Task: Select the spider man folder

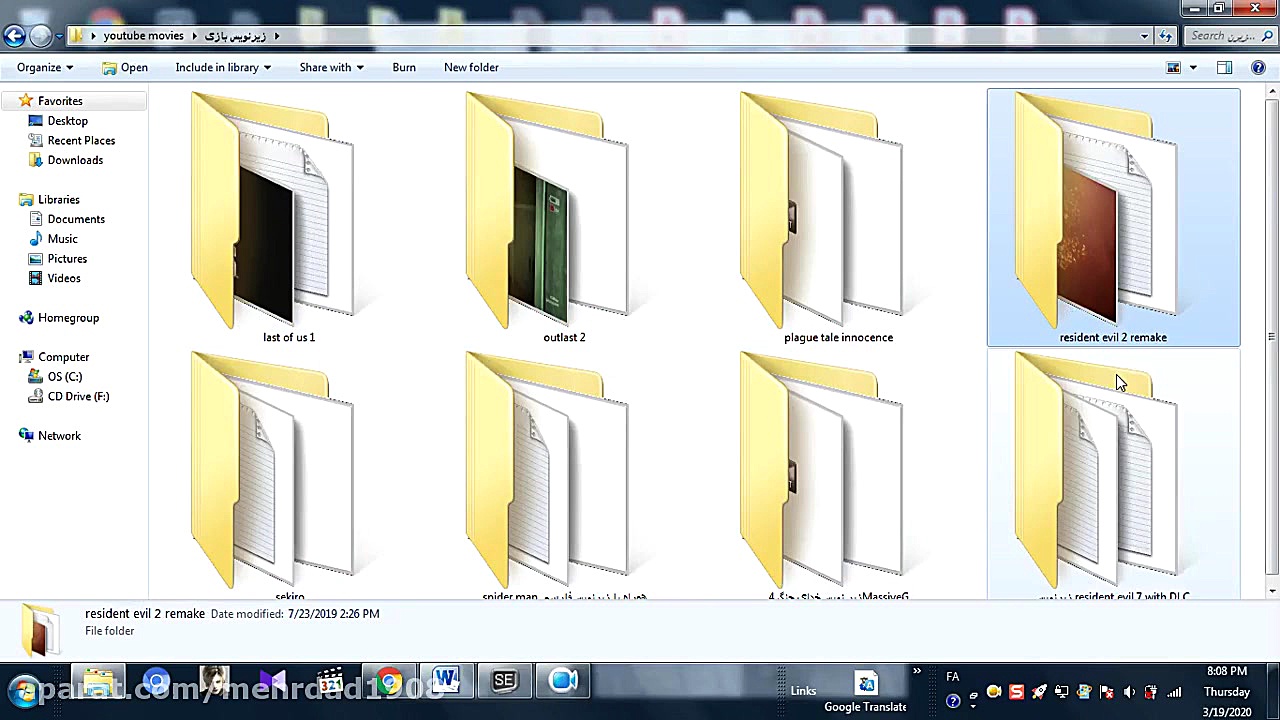Action: [x=564, y=475]
